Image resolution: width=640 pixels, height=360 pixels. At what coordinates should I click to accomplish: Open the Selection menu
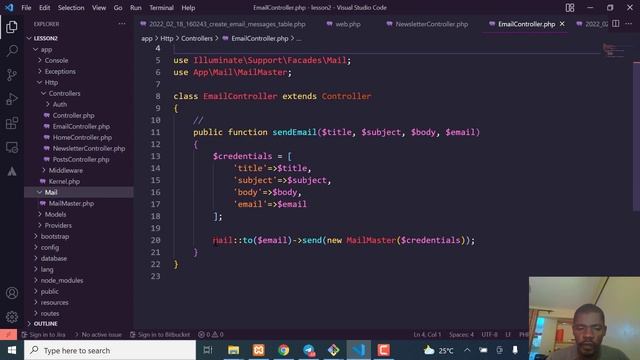[x=71, y=7]
